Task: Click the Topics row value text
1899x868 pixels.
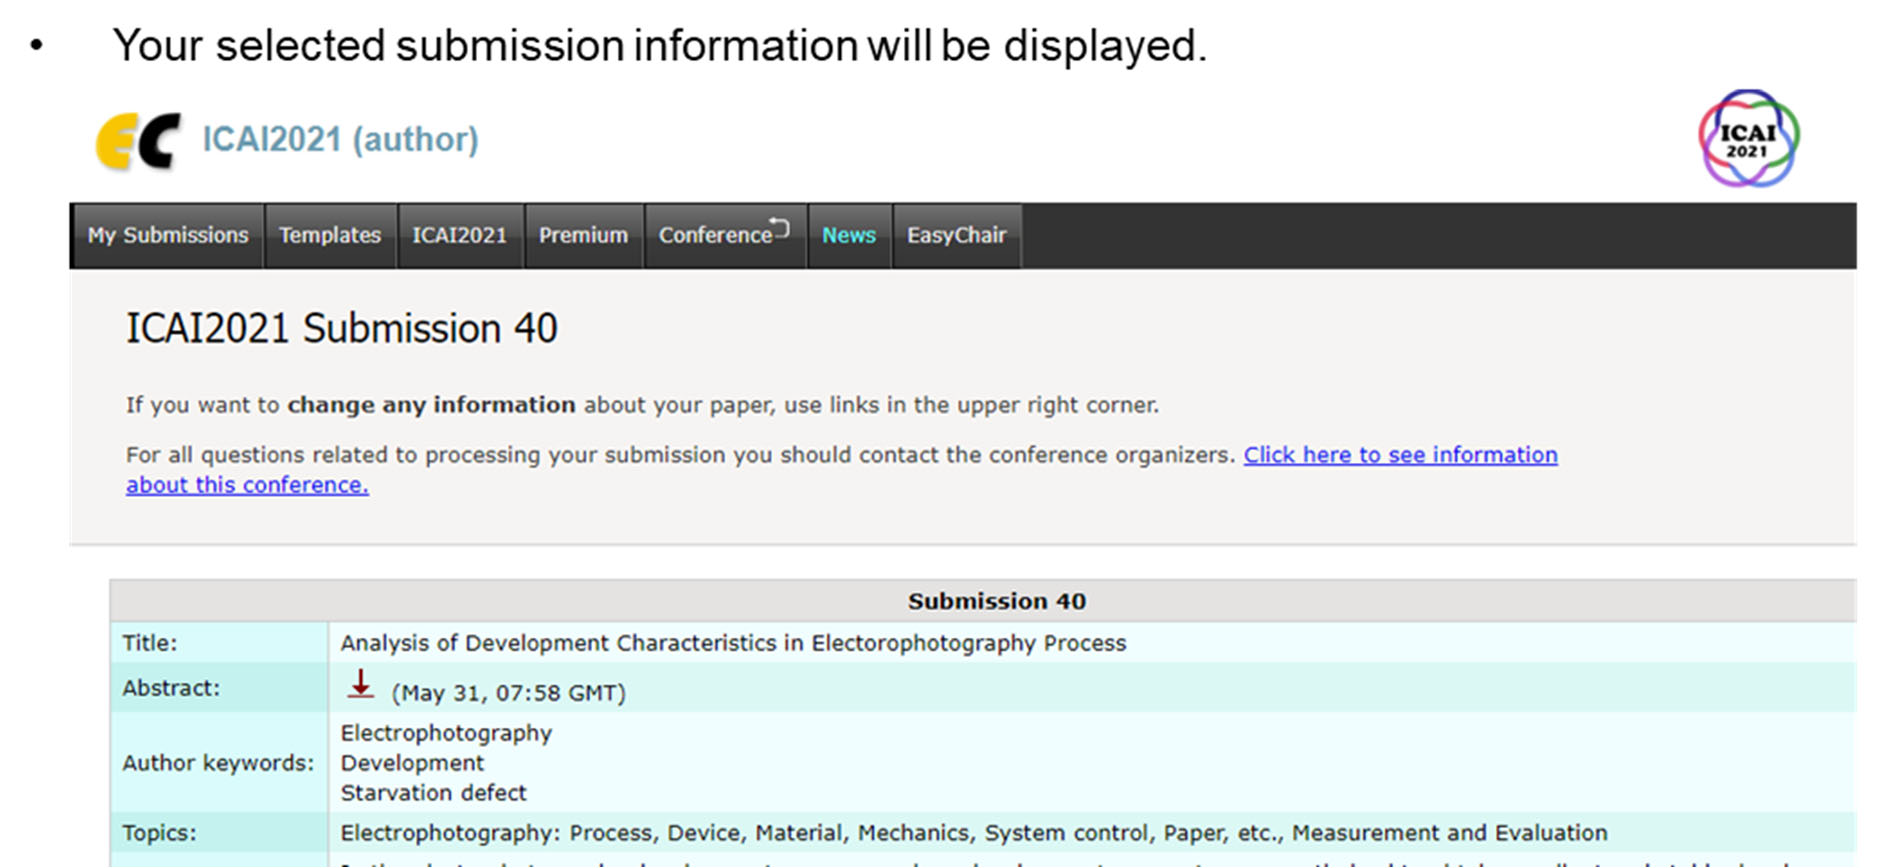Action: point(972,833)
